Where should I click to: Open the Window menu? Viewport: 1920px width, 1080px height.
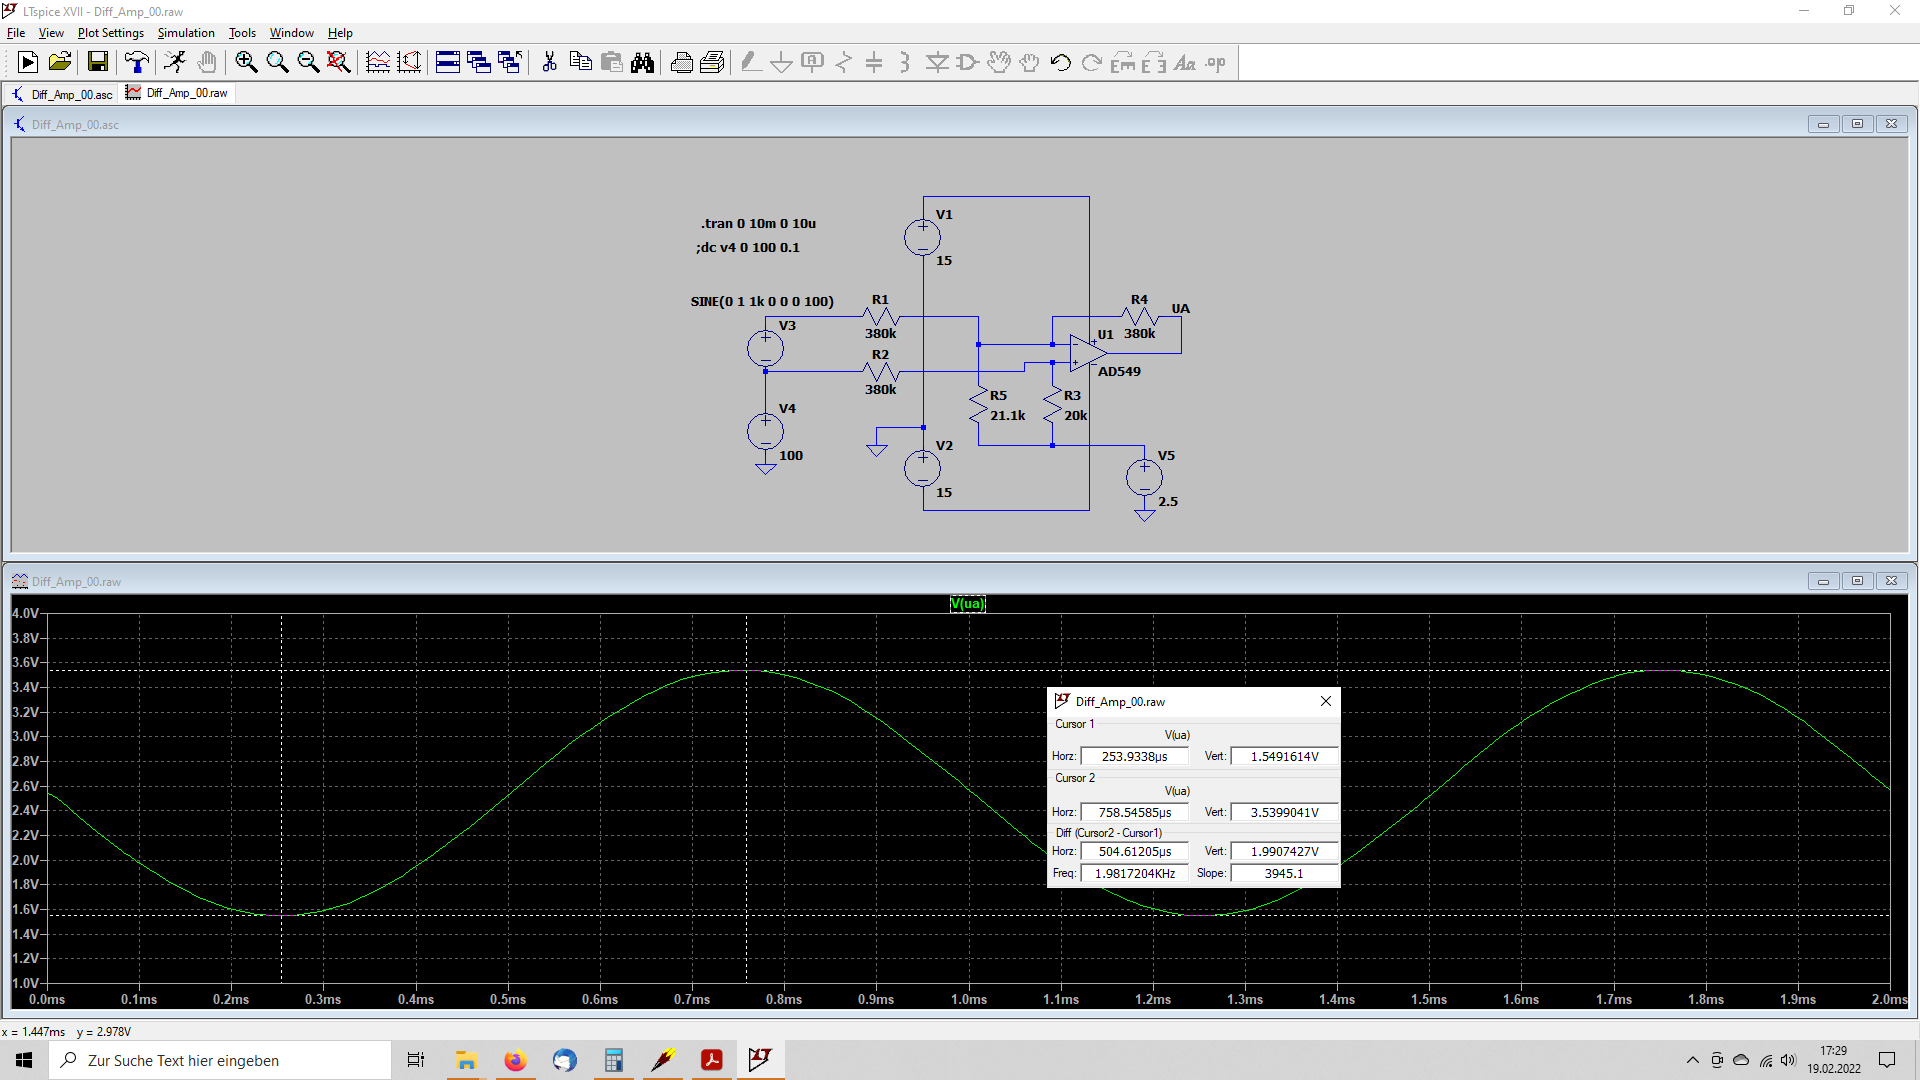[x=291, y=33]
